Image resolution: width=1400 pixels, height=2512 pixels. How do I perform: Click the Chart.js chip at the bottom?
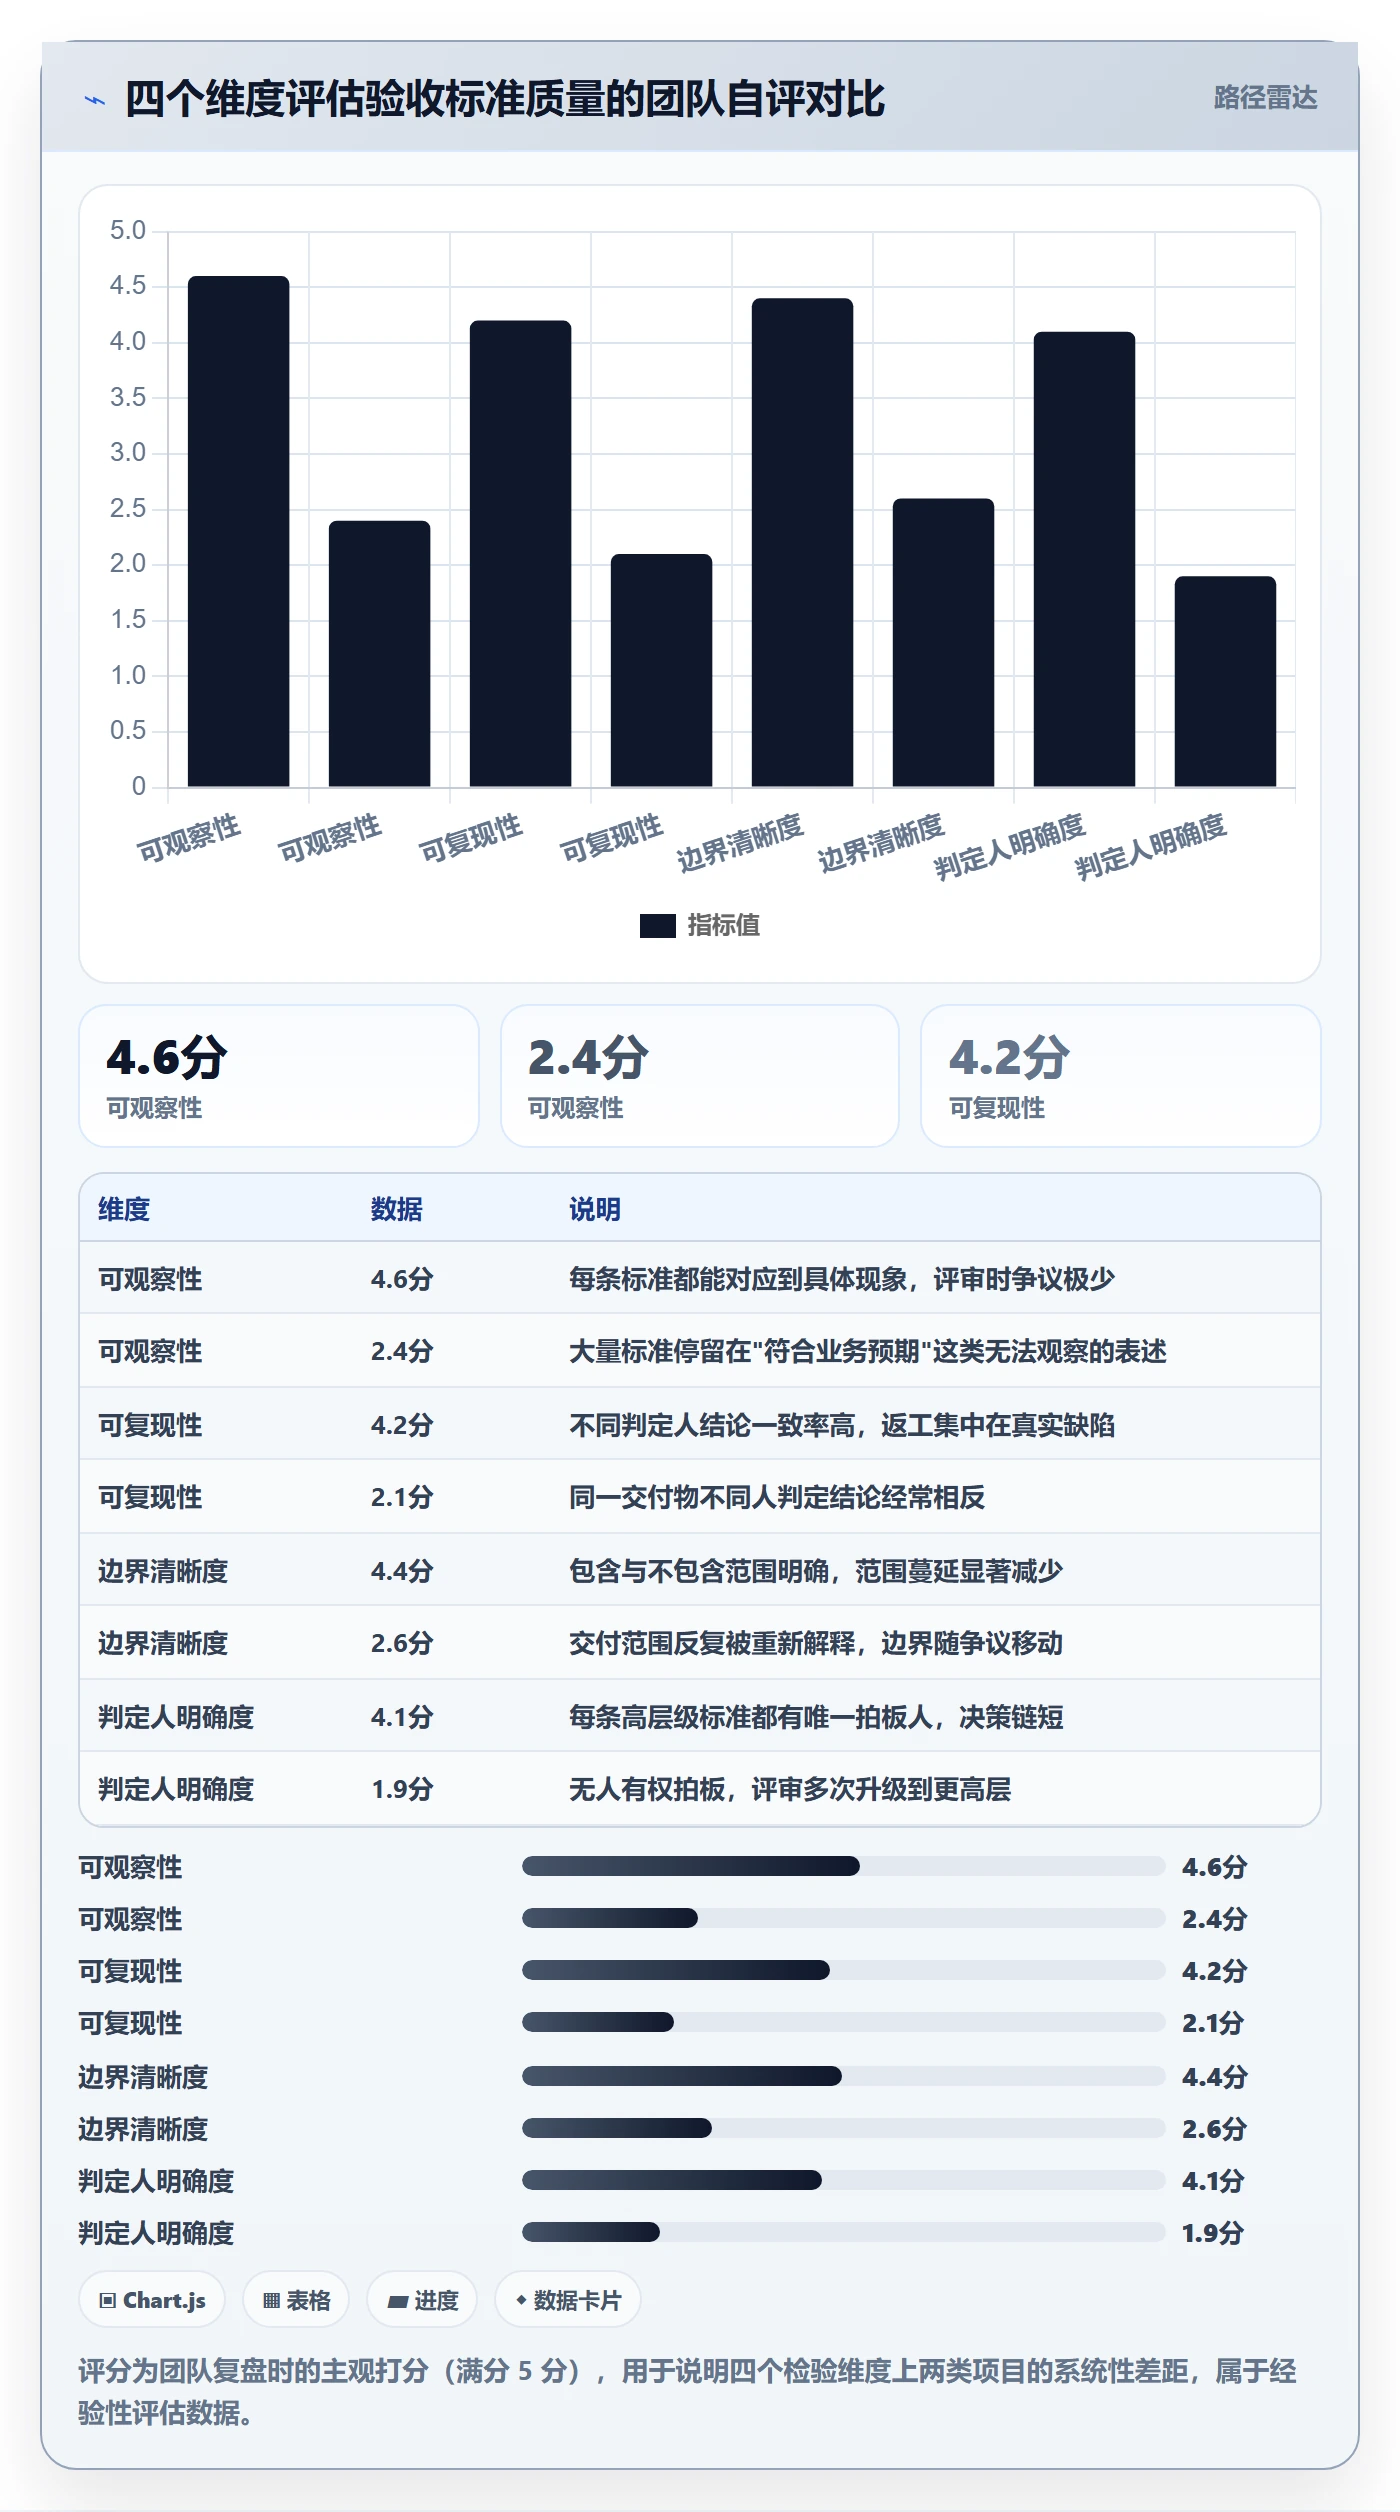coord(152,2300)
